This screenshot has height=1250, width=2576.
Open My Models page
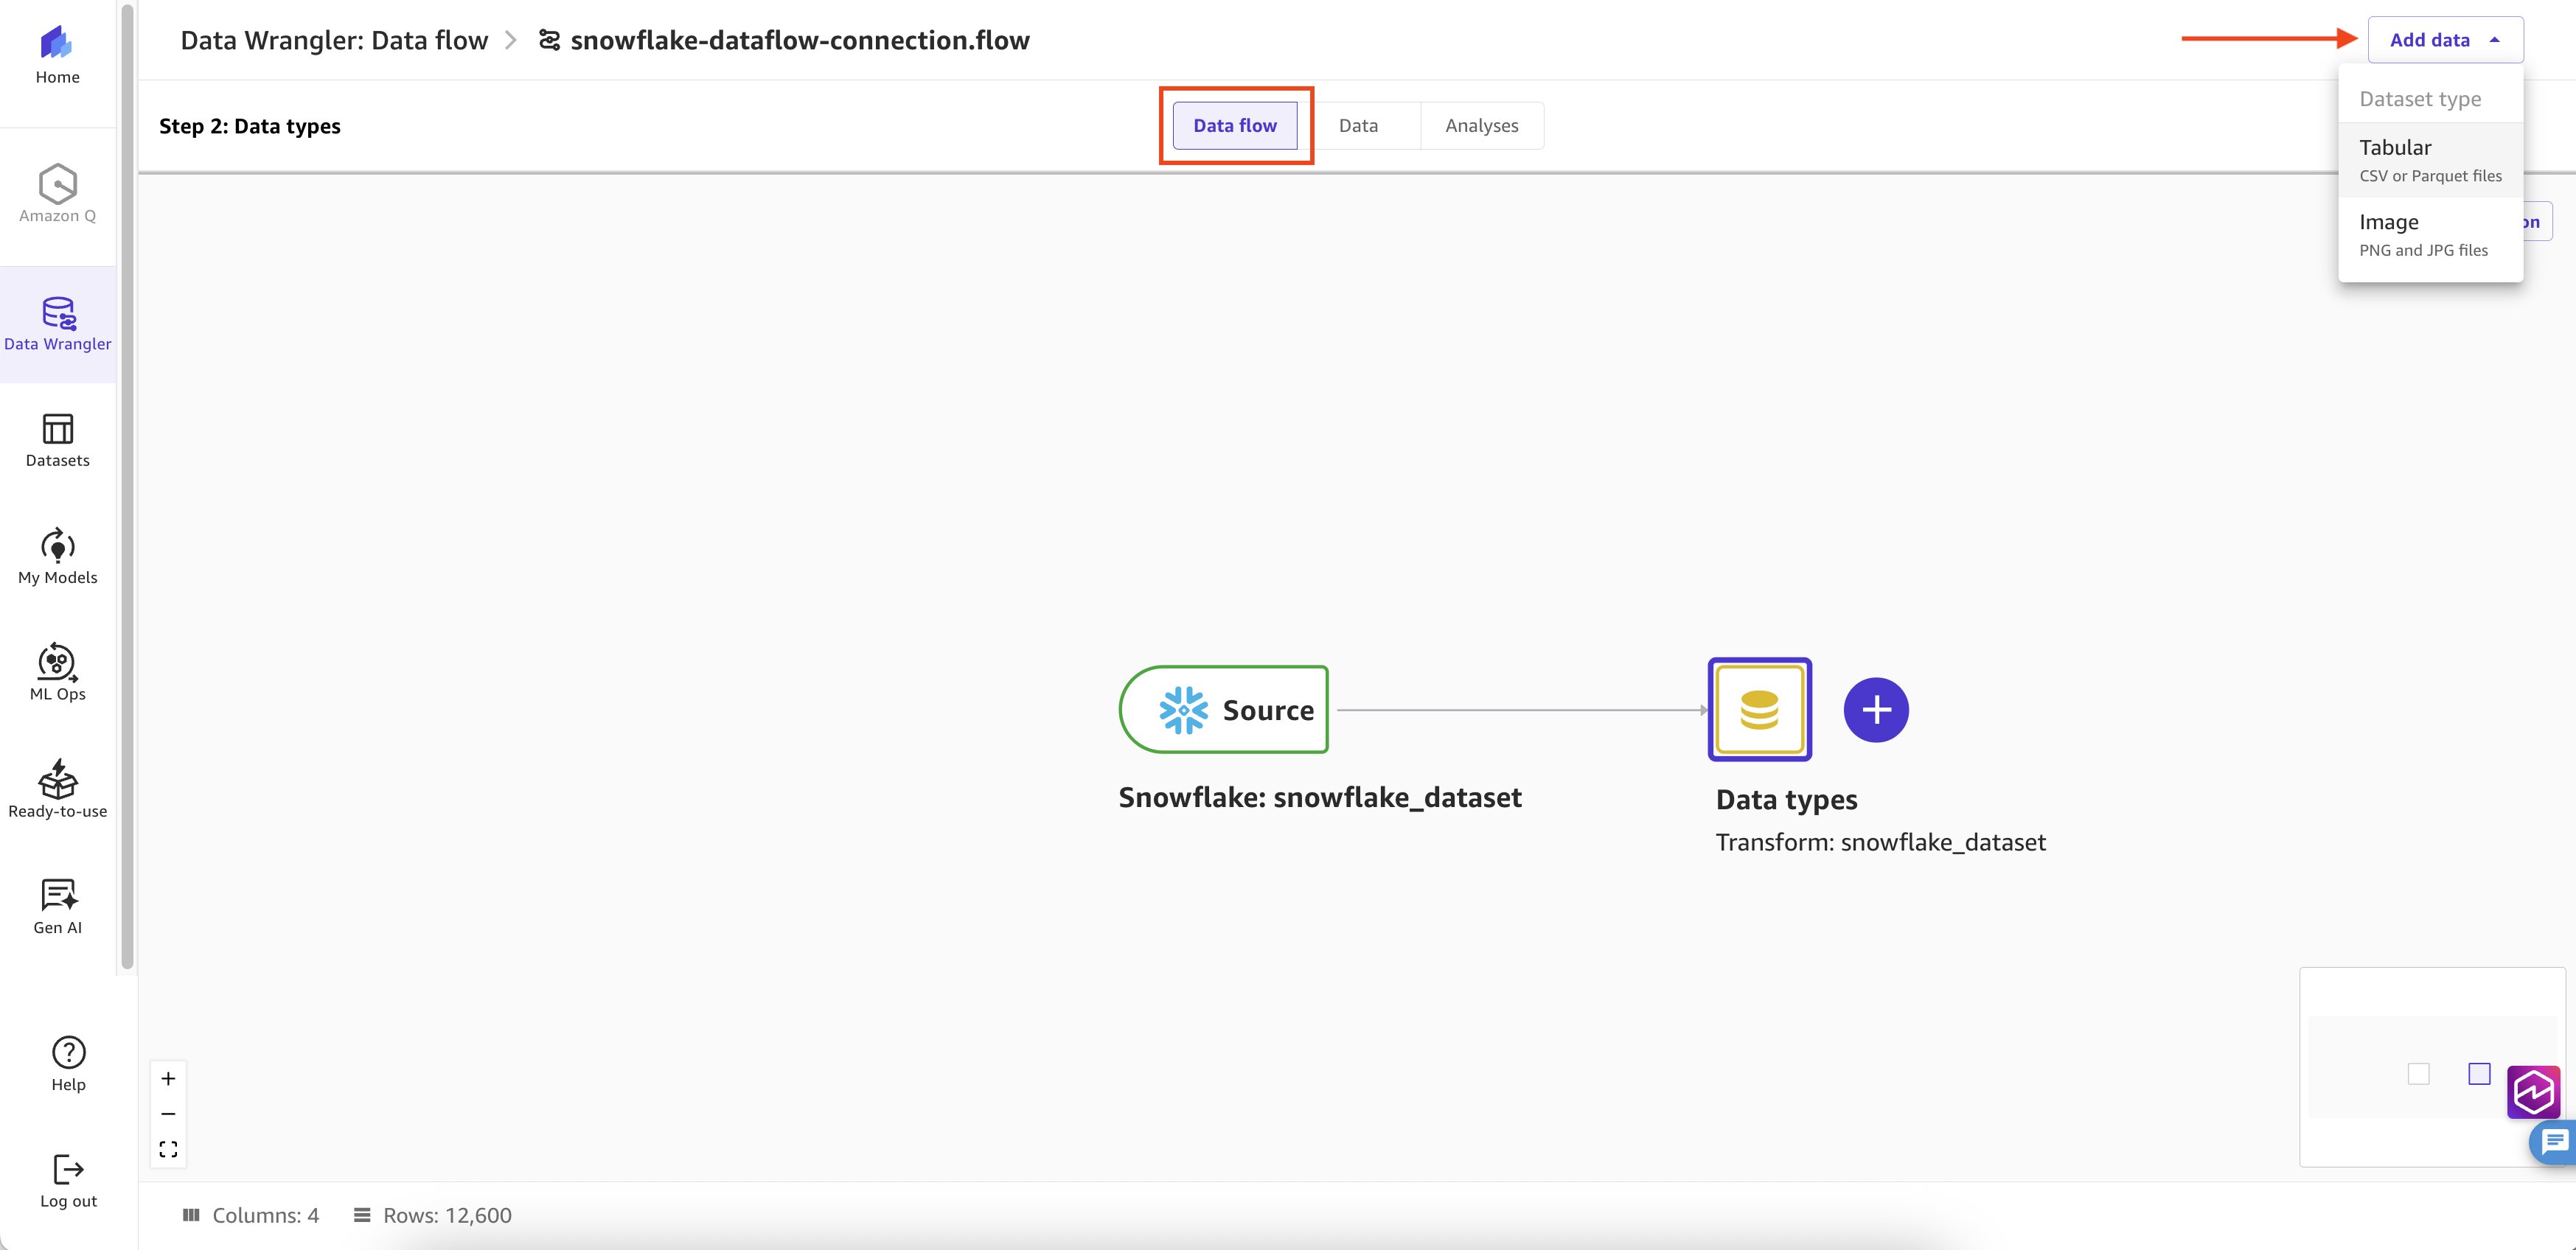[x=57, y=557]
